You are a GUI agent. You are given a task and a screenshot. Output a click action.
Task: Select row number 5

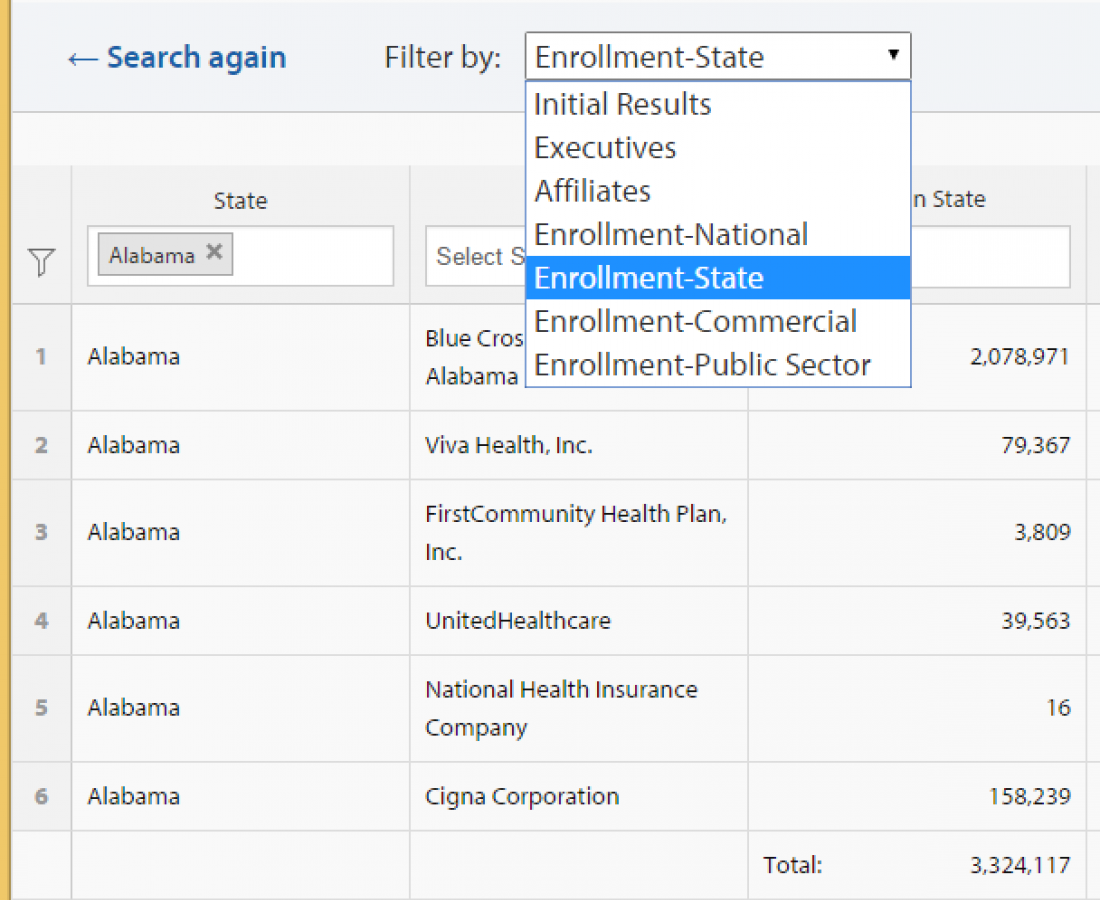(x=41, y=708)
